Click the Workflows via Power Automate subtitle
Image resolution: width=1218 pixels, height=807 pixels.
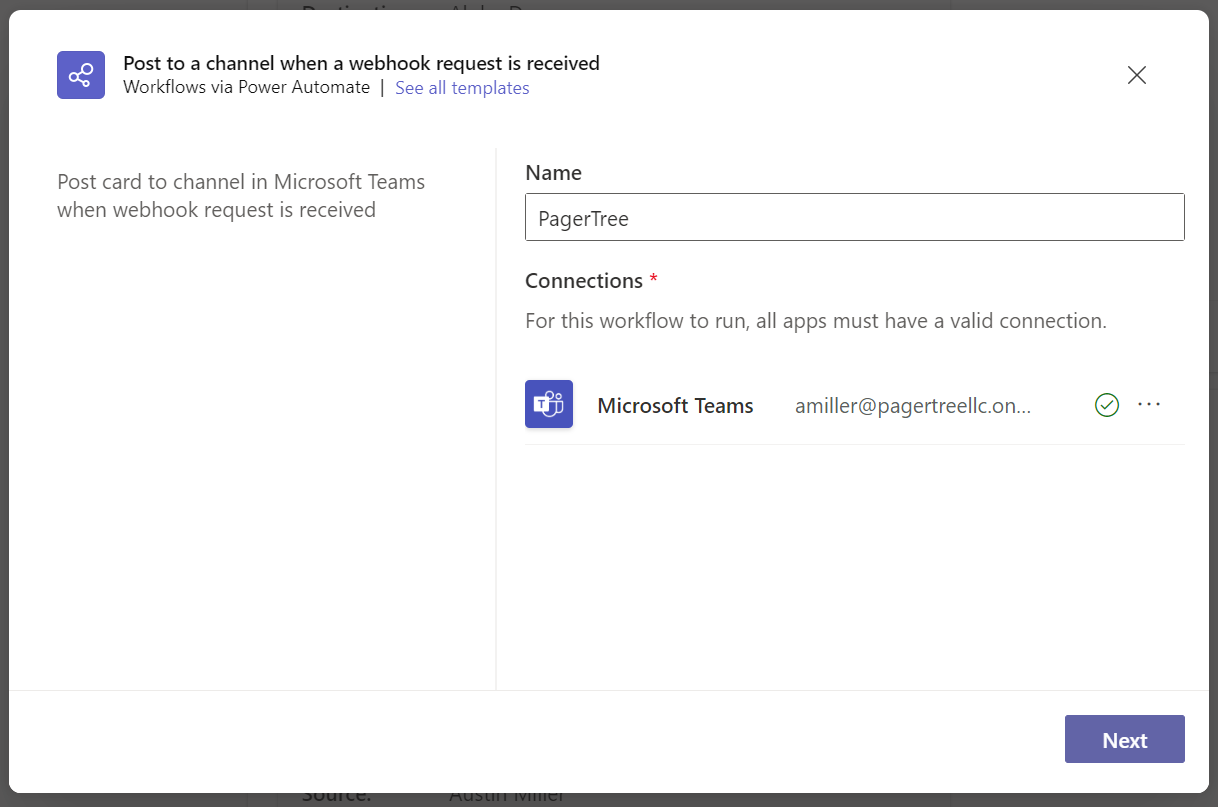(246, 88)
